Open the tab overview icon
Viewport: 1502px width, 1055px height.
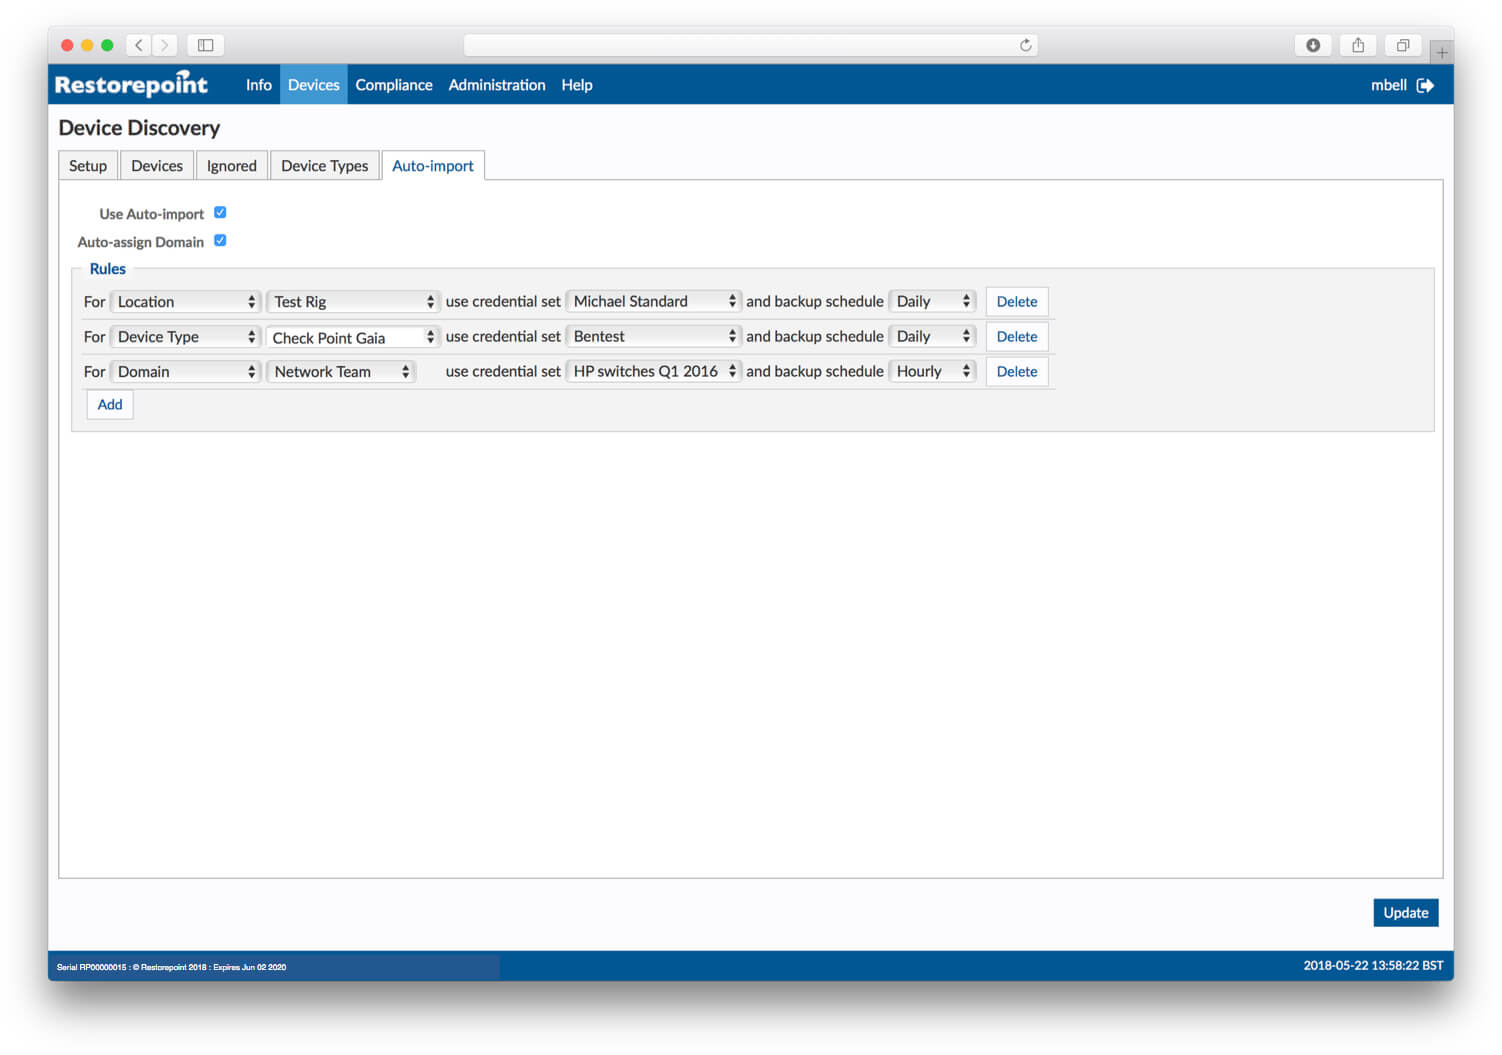click(x=1402, y=45)
